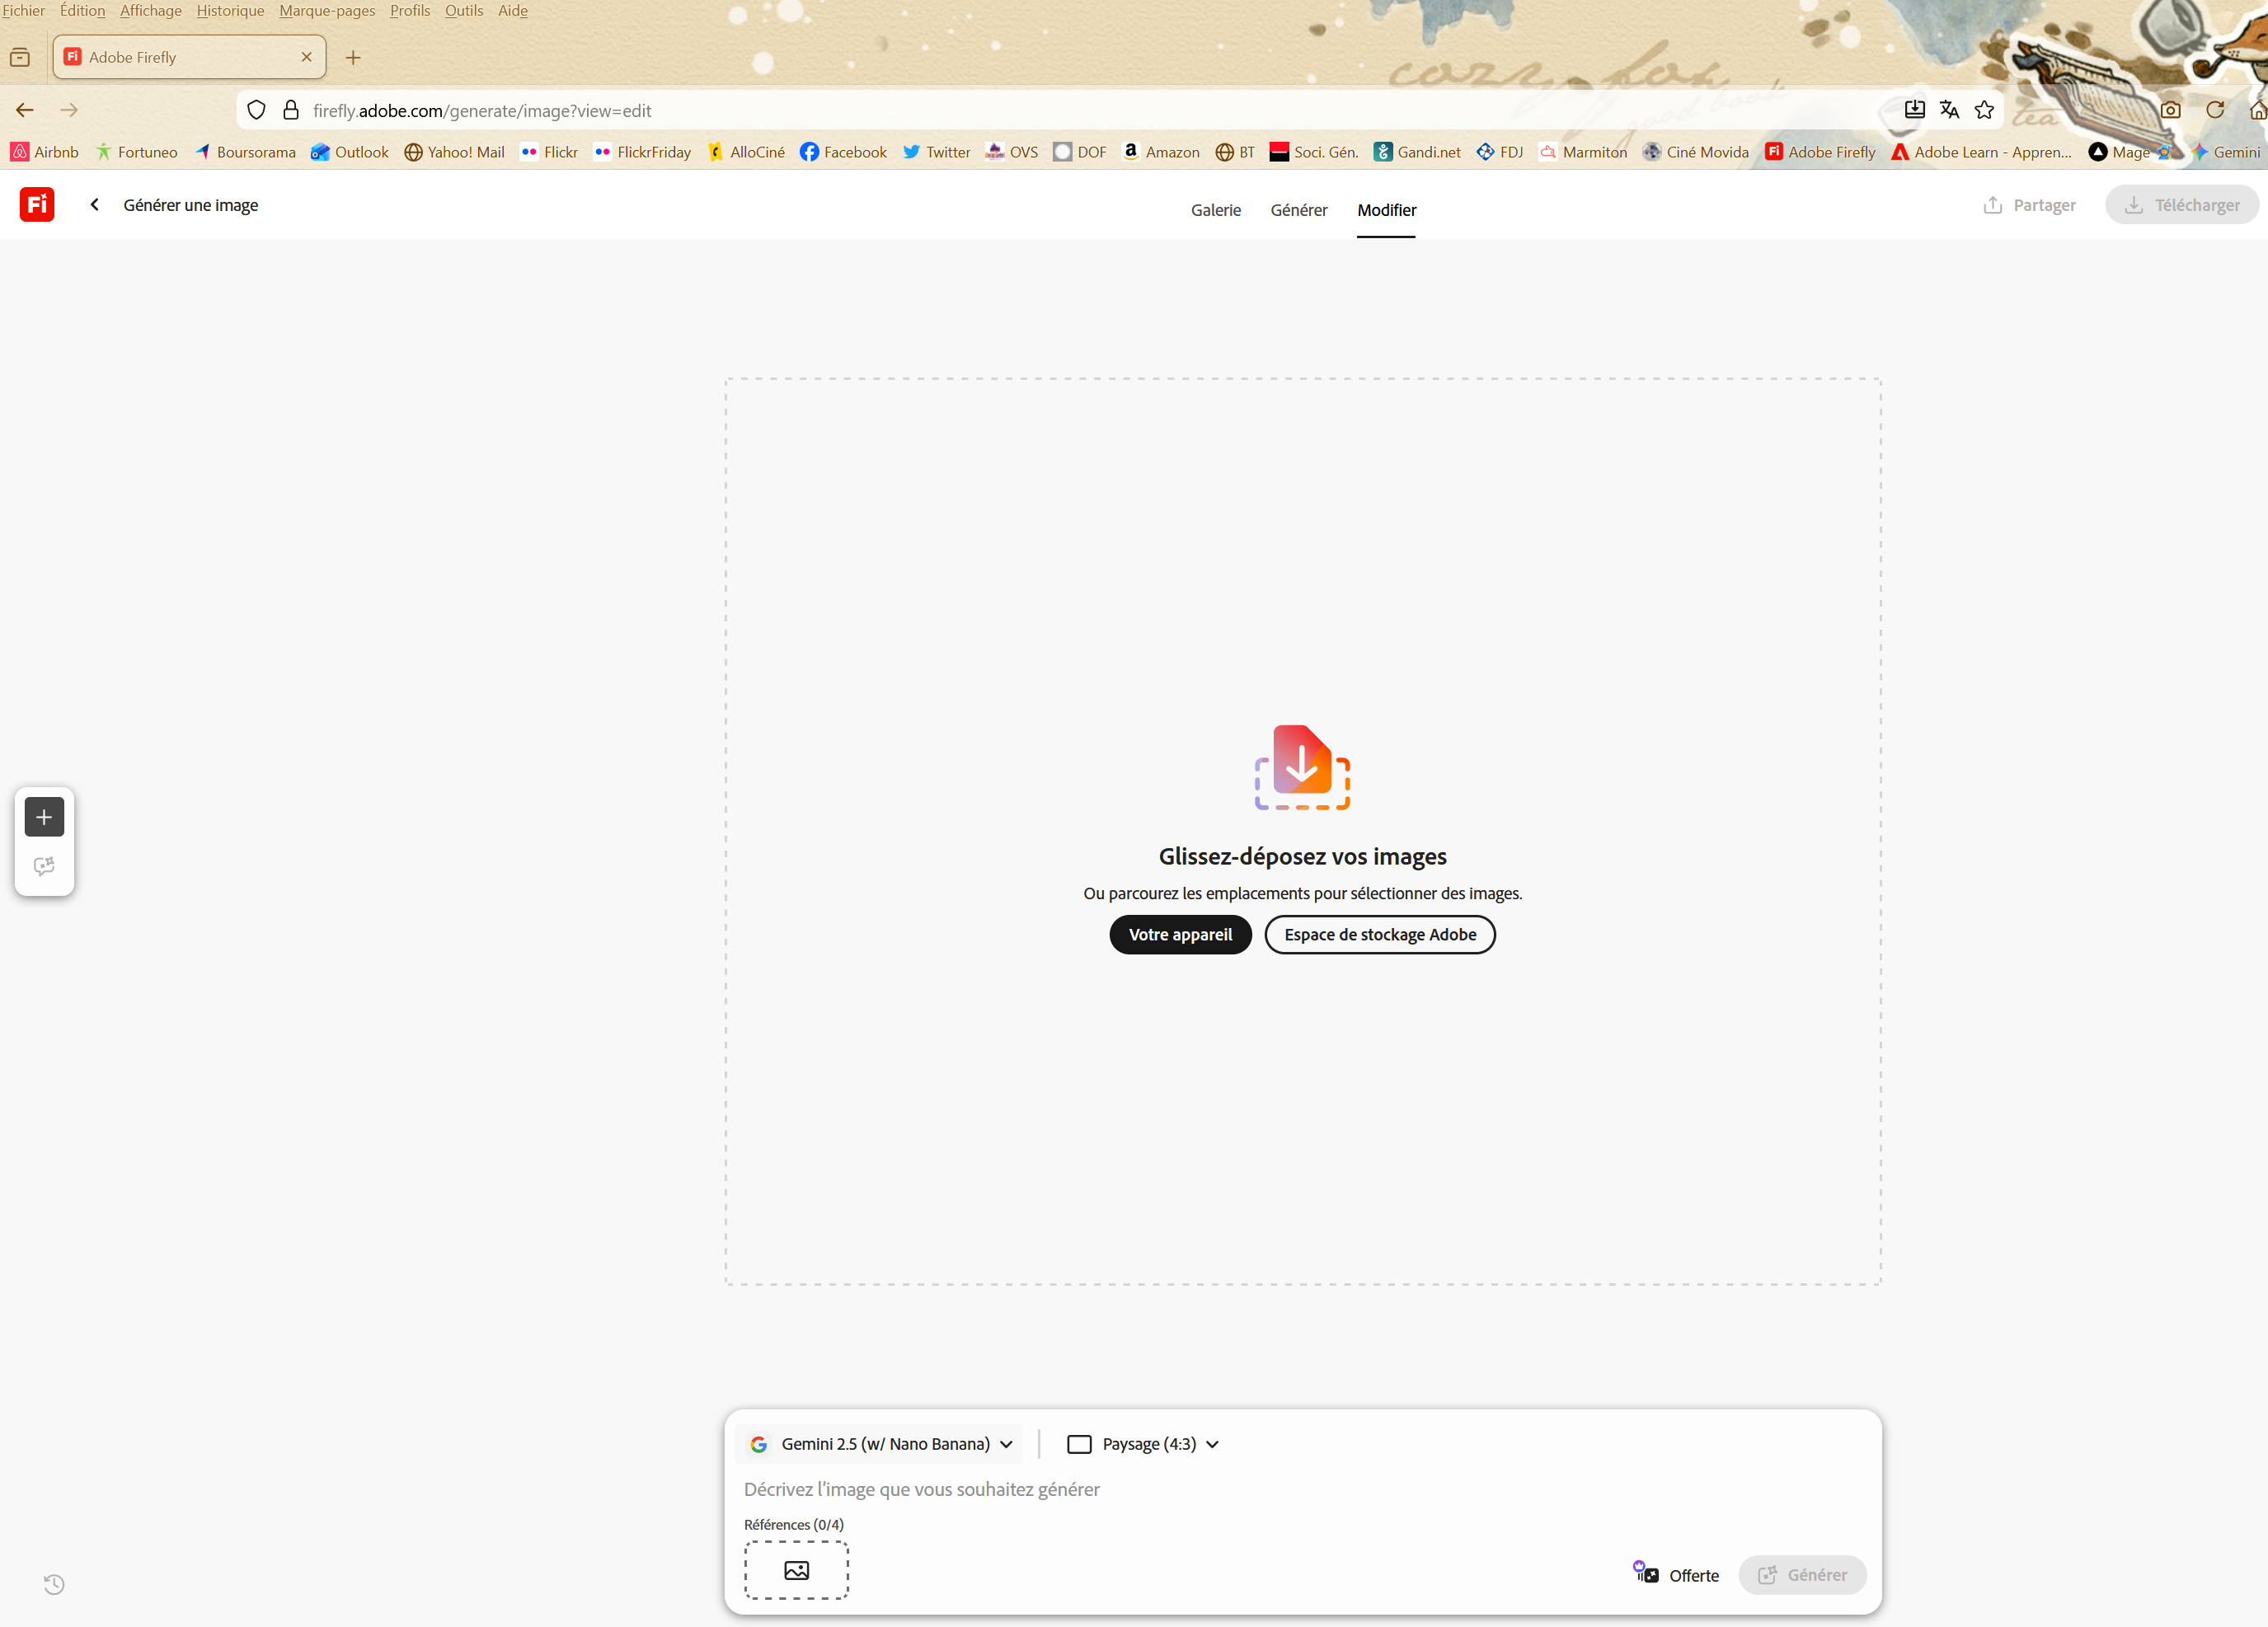Click the Votre appareil button
Image resolution: width=2268 pixels, height=1627 pixels.
1180,934
